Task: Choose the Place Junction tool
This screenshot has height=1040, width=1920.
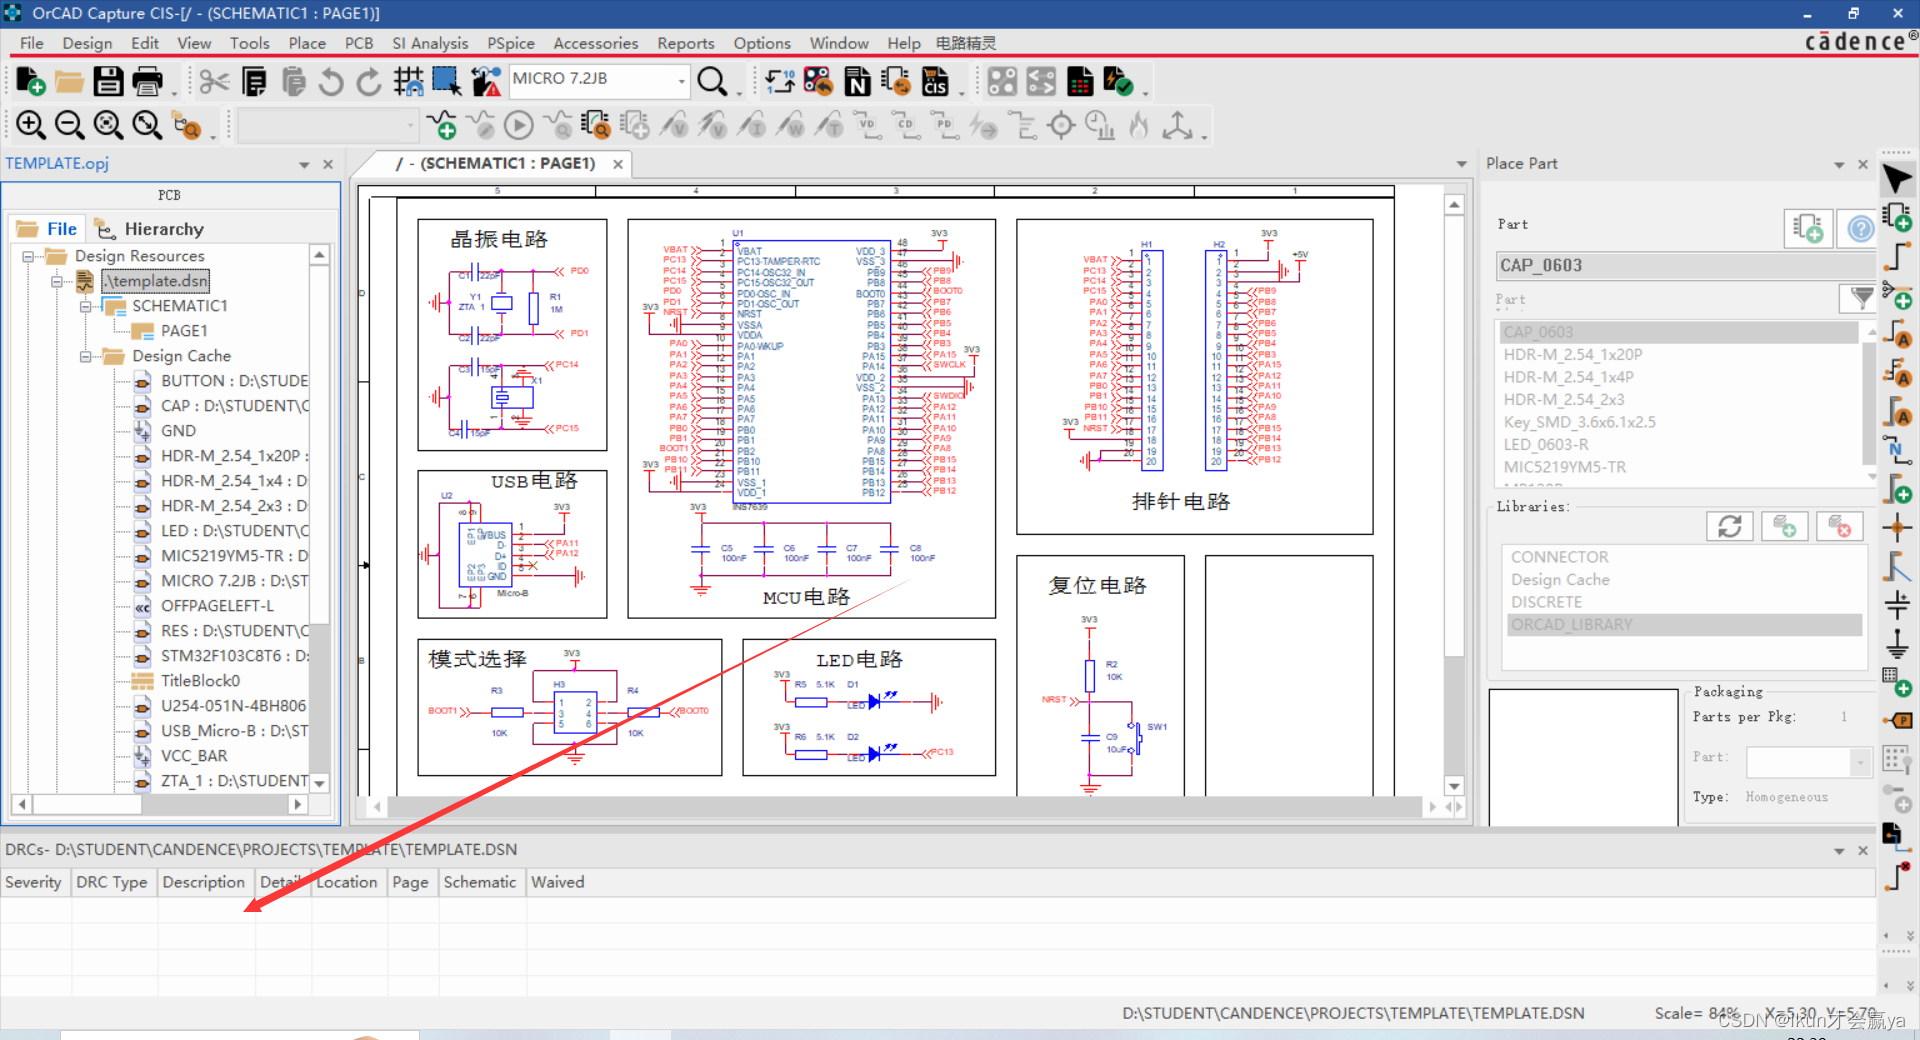Action: pyautogui.click(x=1897, y=527)
